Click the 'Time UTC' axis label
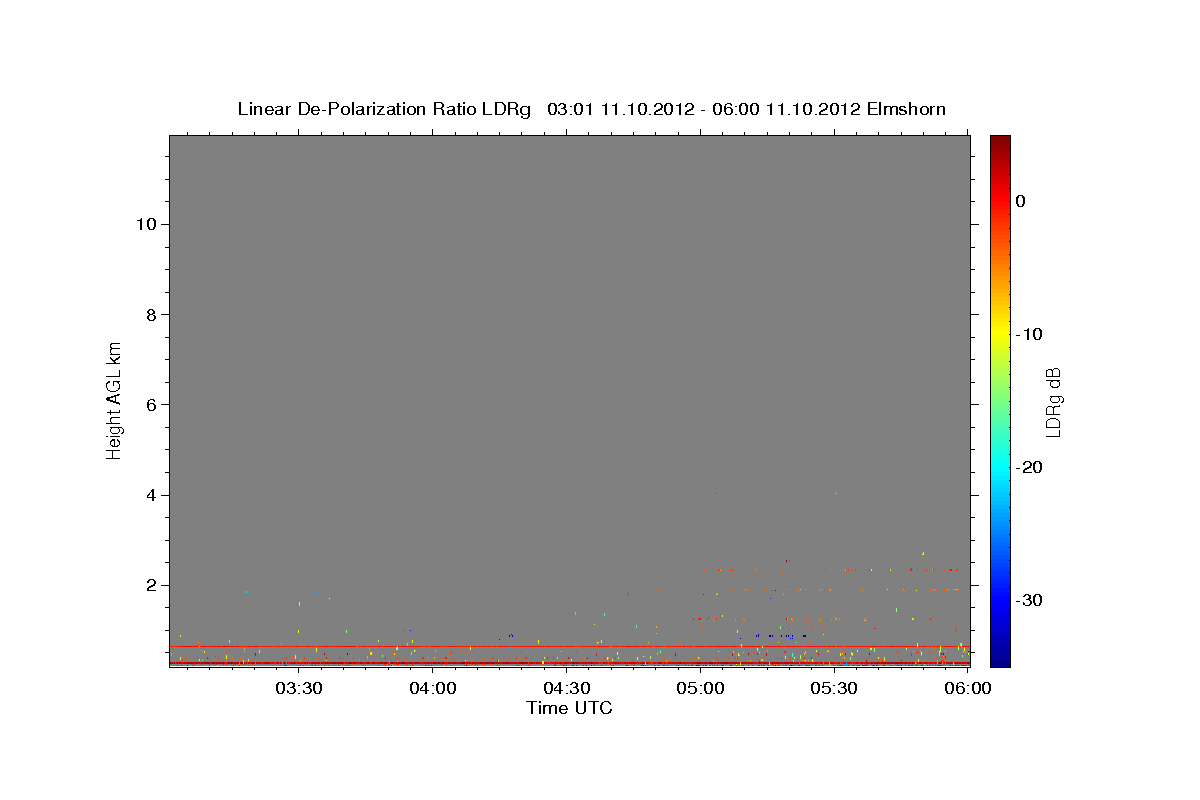 click(x=569, y=708)
